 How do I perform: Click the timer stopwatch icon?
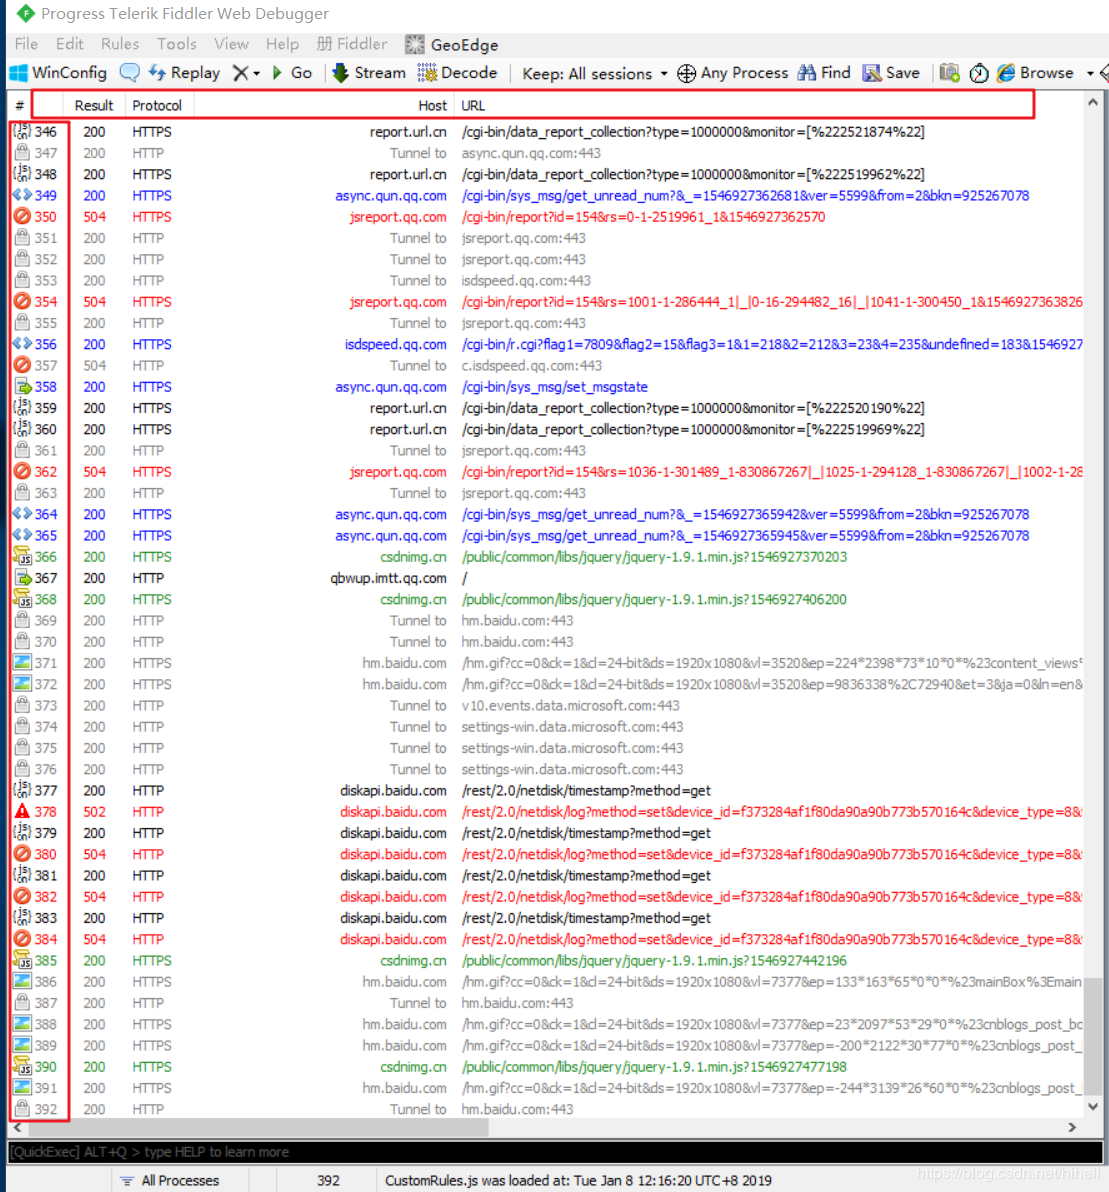coord(979,73)
